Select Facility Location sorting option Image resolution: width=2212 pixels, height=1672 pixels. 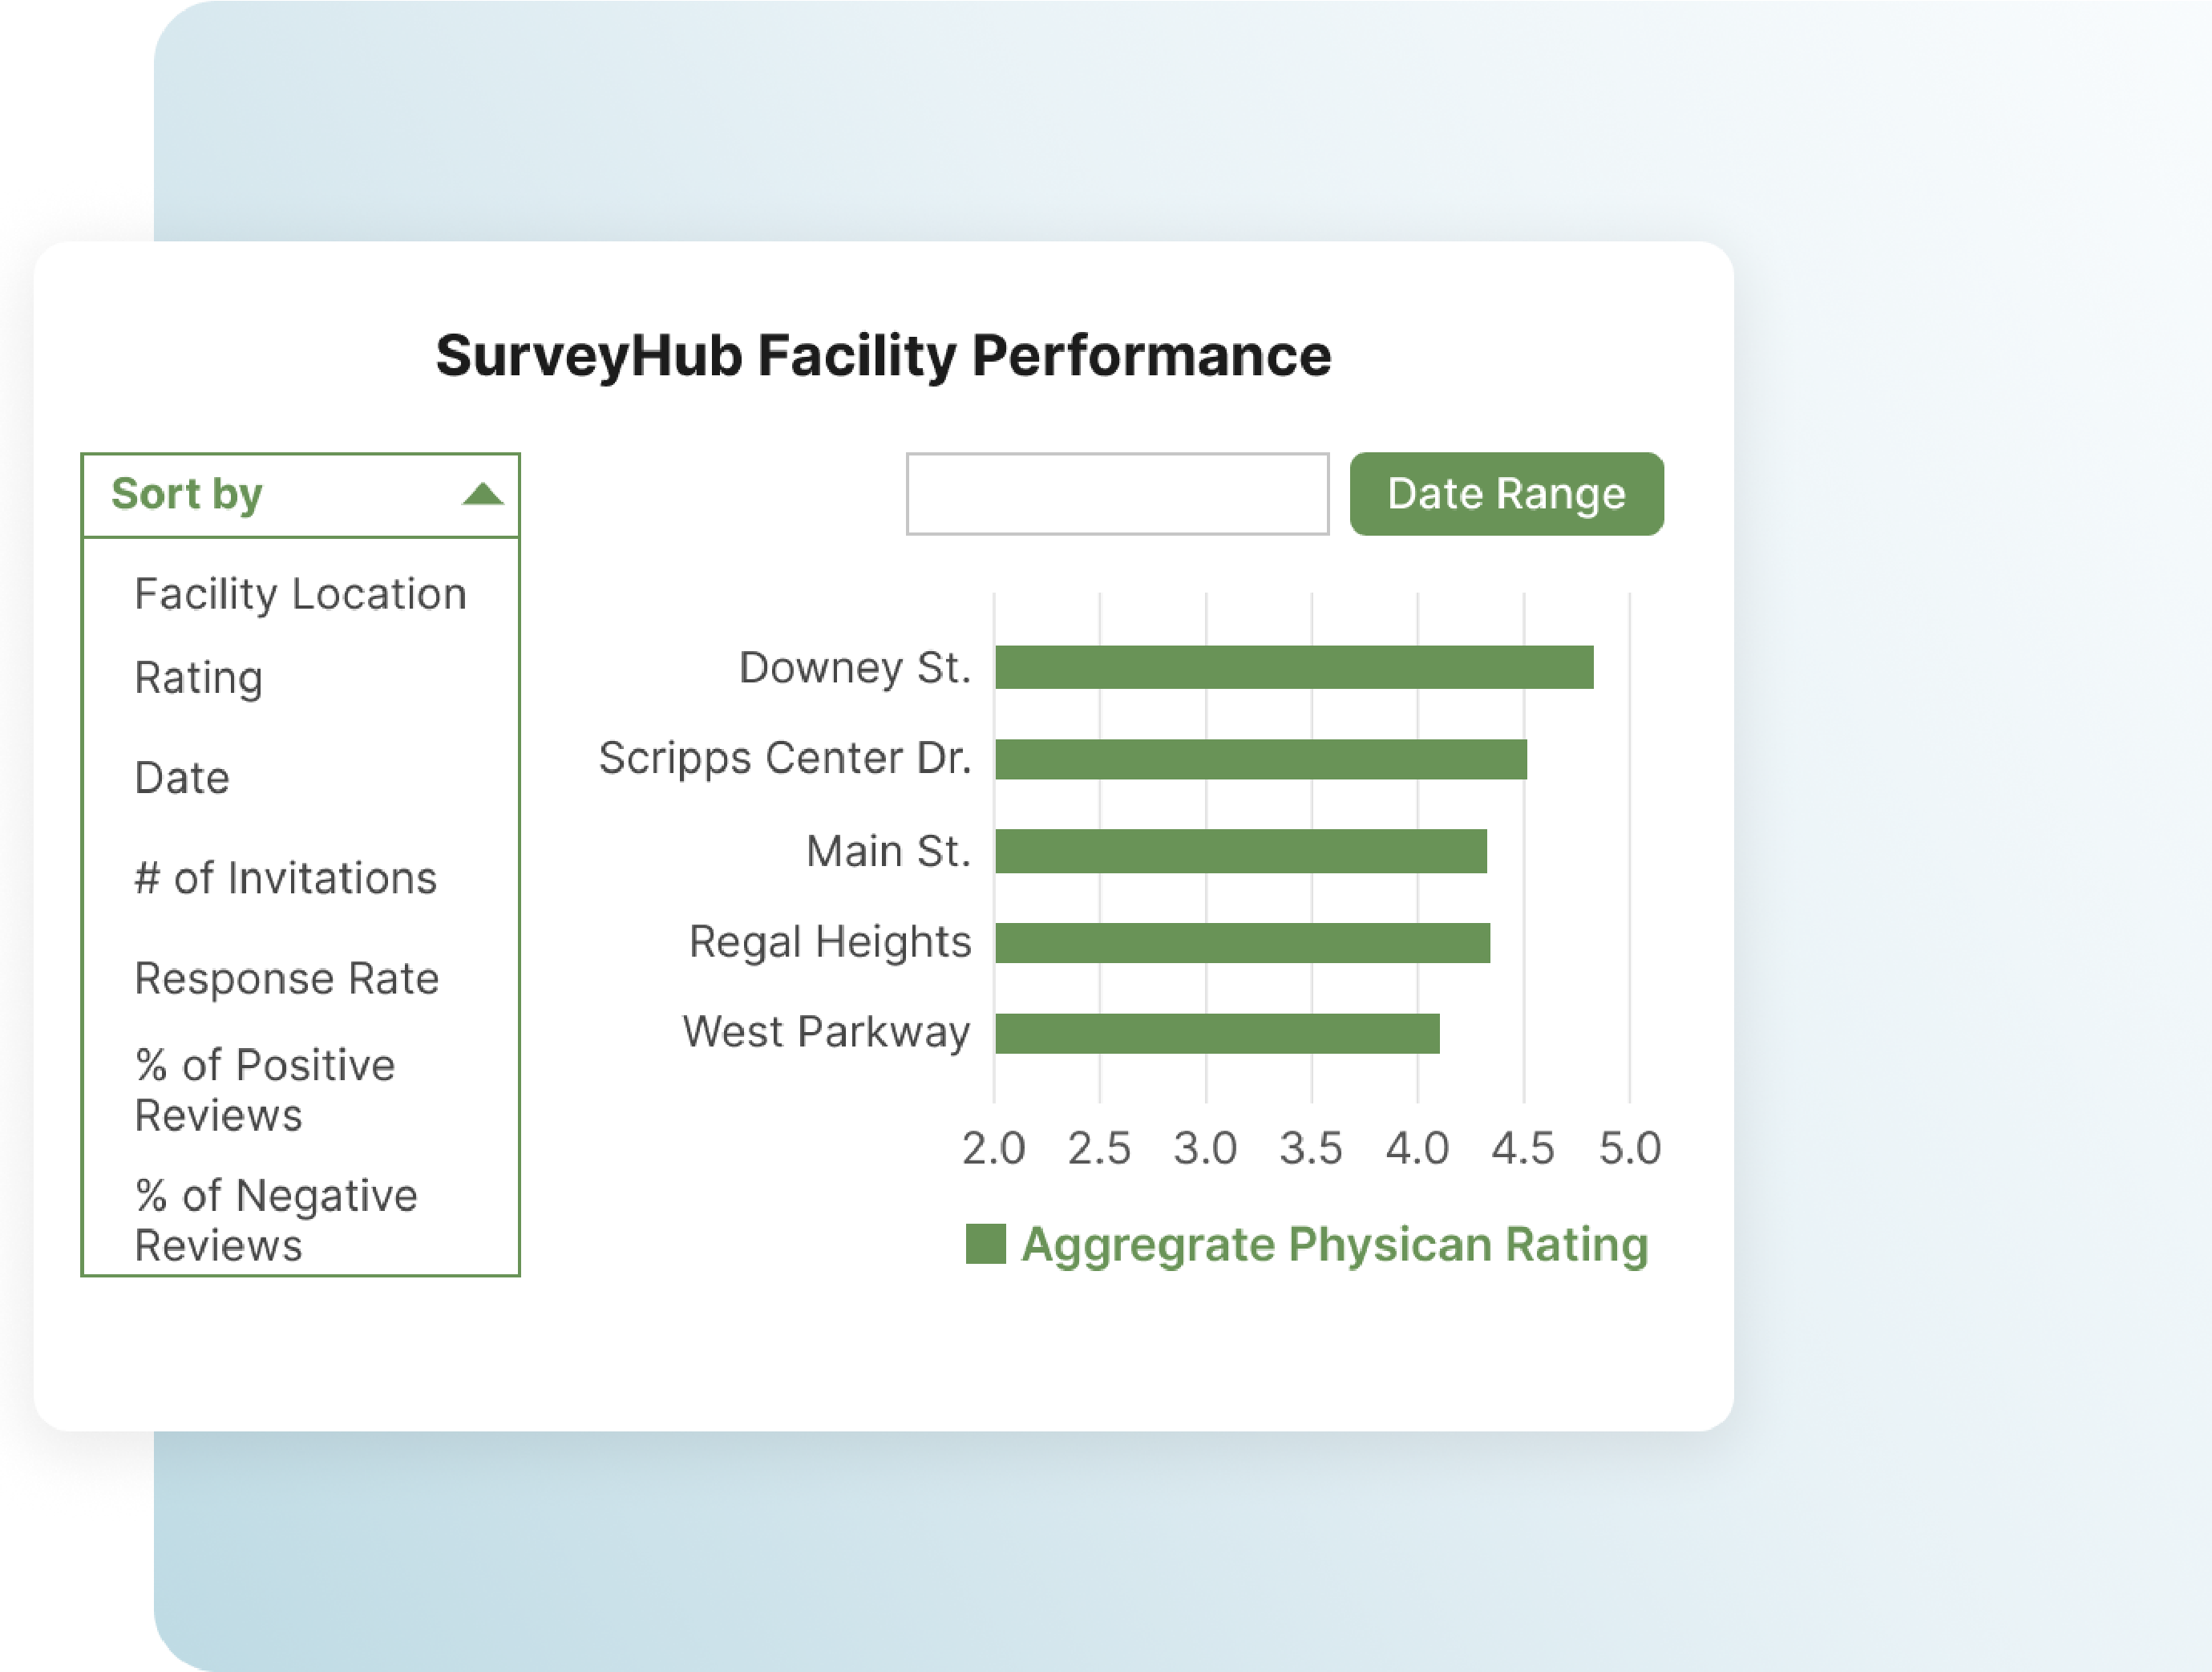pos(299,594)
